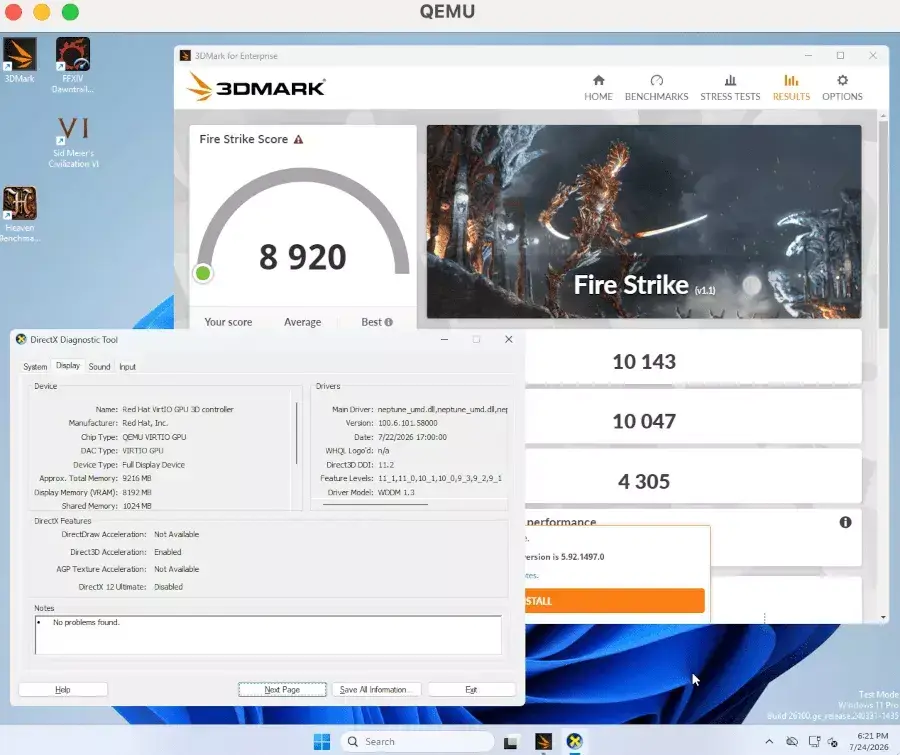Click the driver version 100.6.101.58000

(408, 423)
